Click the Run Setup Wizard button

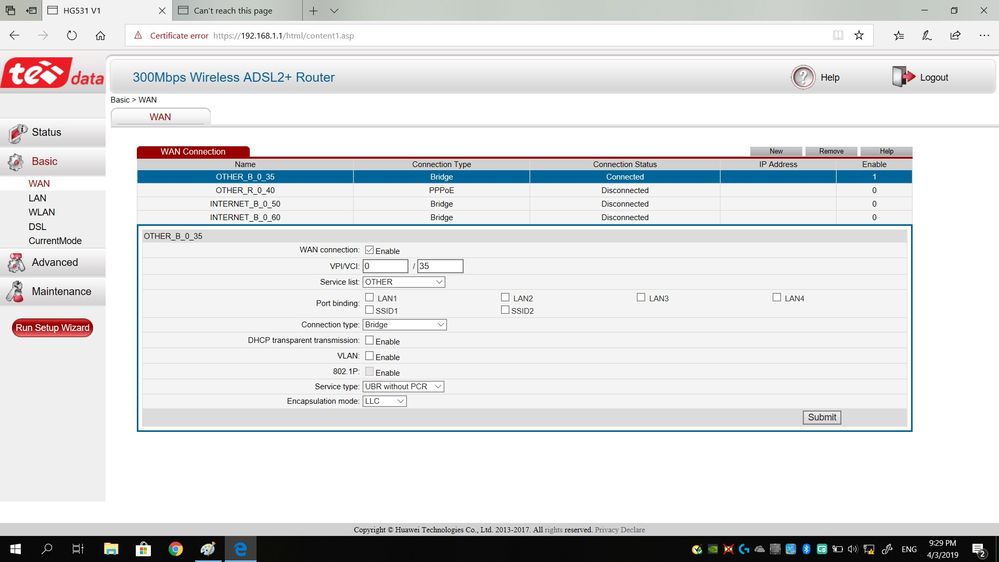52,328
